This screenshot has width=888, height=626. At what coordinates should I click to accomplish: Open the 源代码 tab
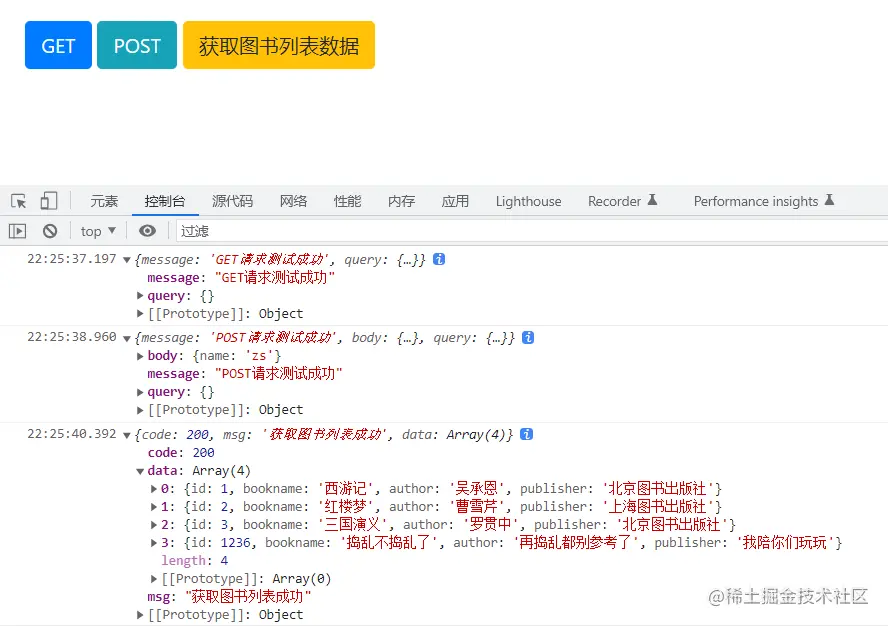click(x=232, y=201)
